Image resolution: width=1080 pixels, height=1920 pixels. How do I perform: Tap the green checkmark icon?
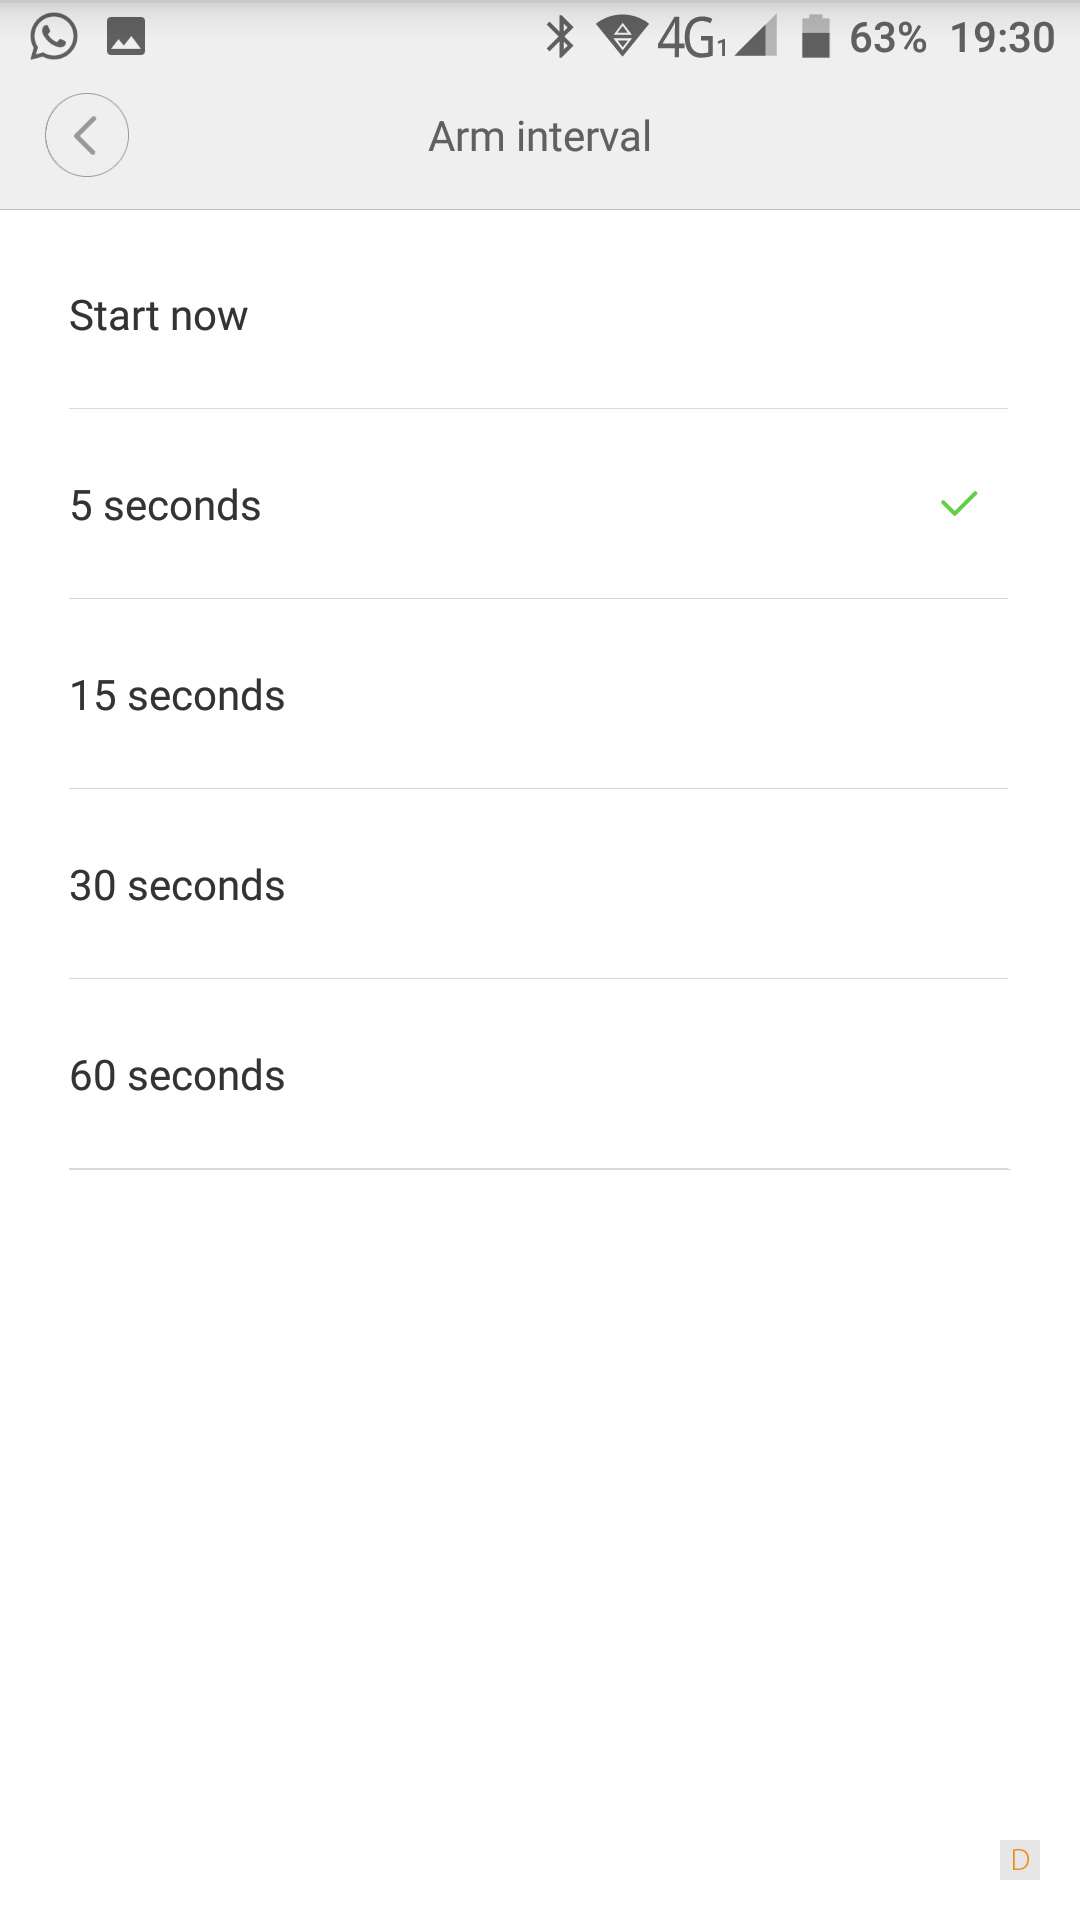click(x=958, y=504)
